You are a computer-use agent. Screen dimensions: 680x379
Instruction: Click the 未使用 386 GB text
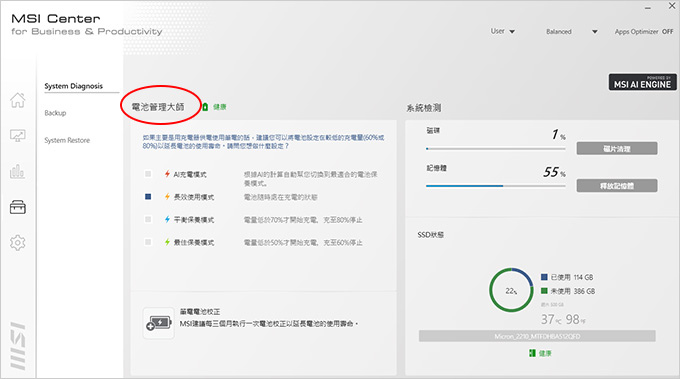click(572, 291)
